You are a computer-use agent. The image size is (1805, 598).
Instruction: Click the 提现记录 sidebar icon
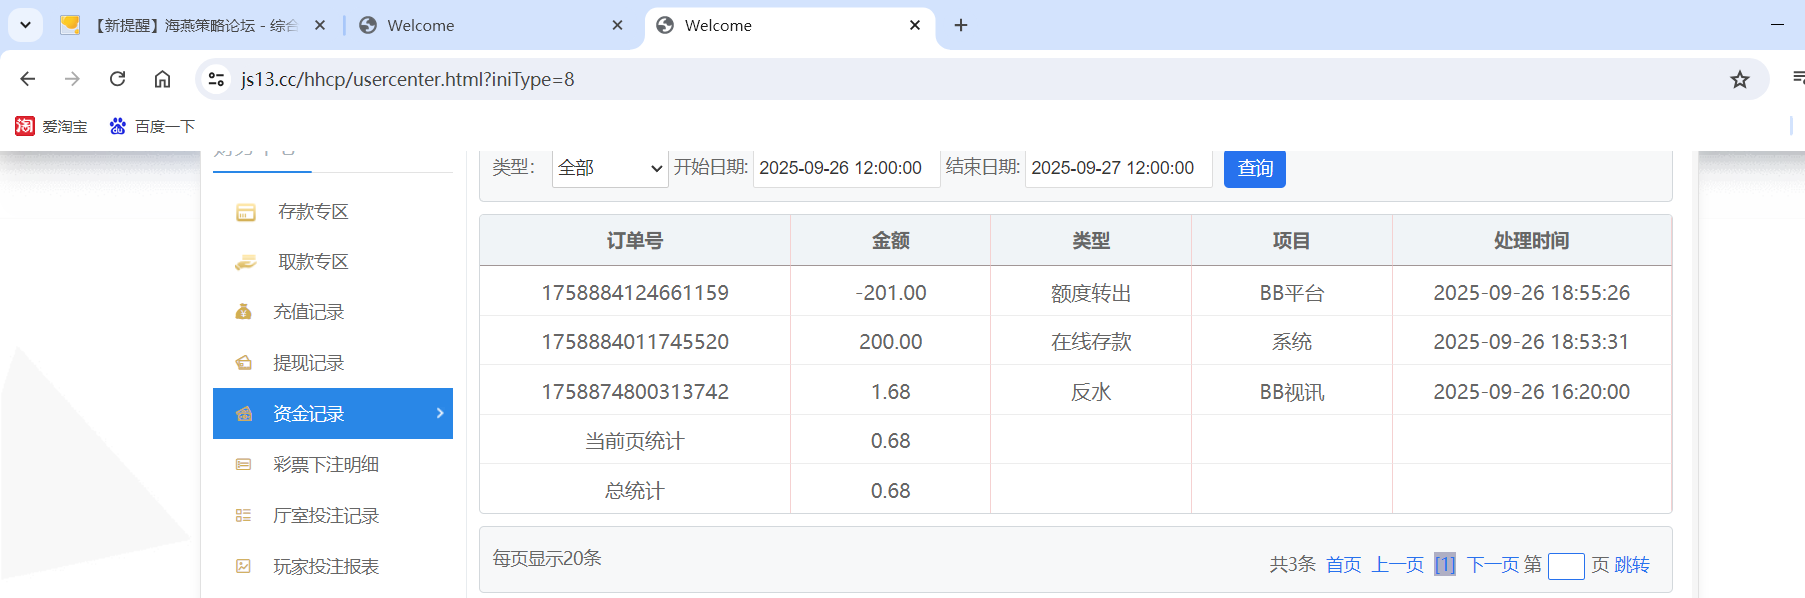[243, 363]
